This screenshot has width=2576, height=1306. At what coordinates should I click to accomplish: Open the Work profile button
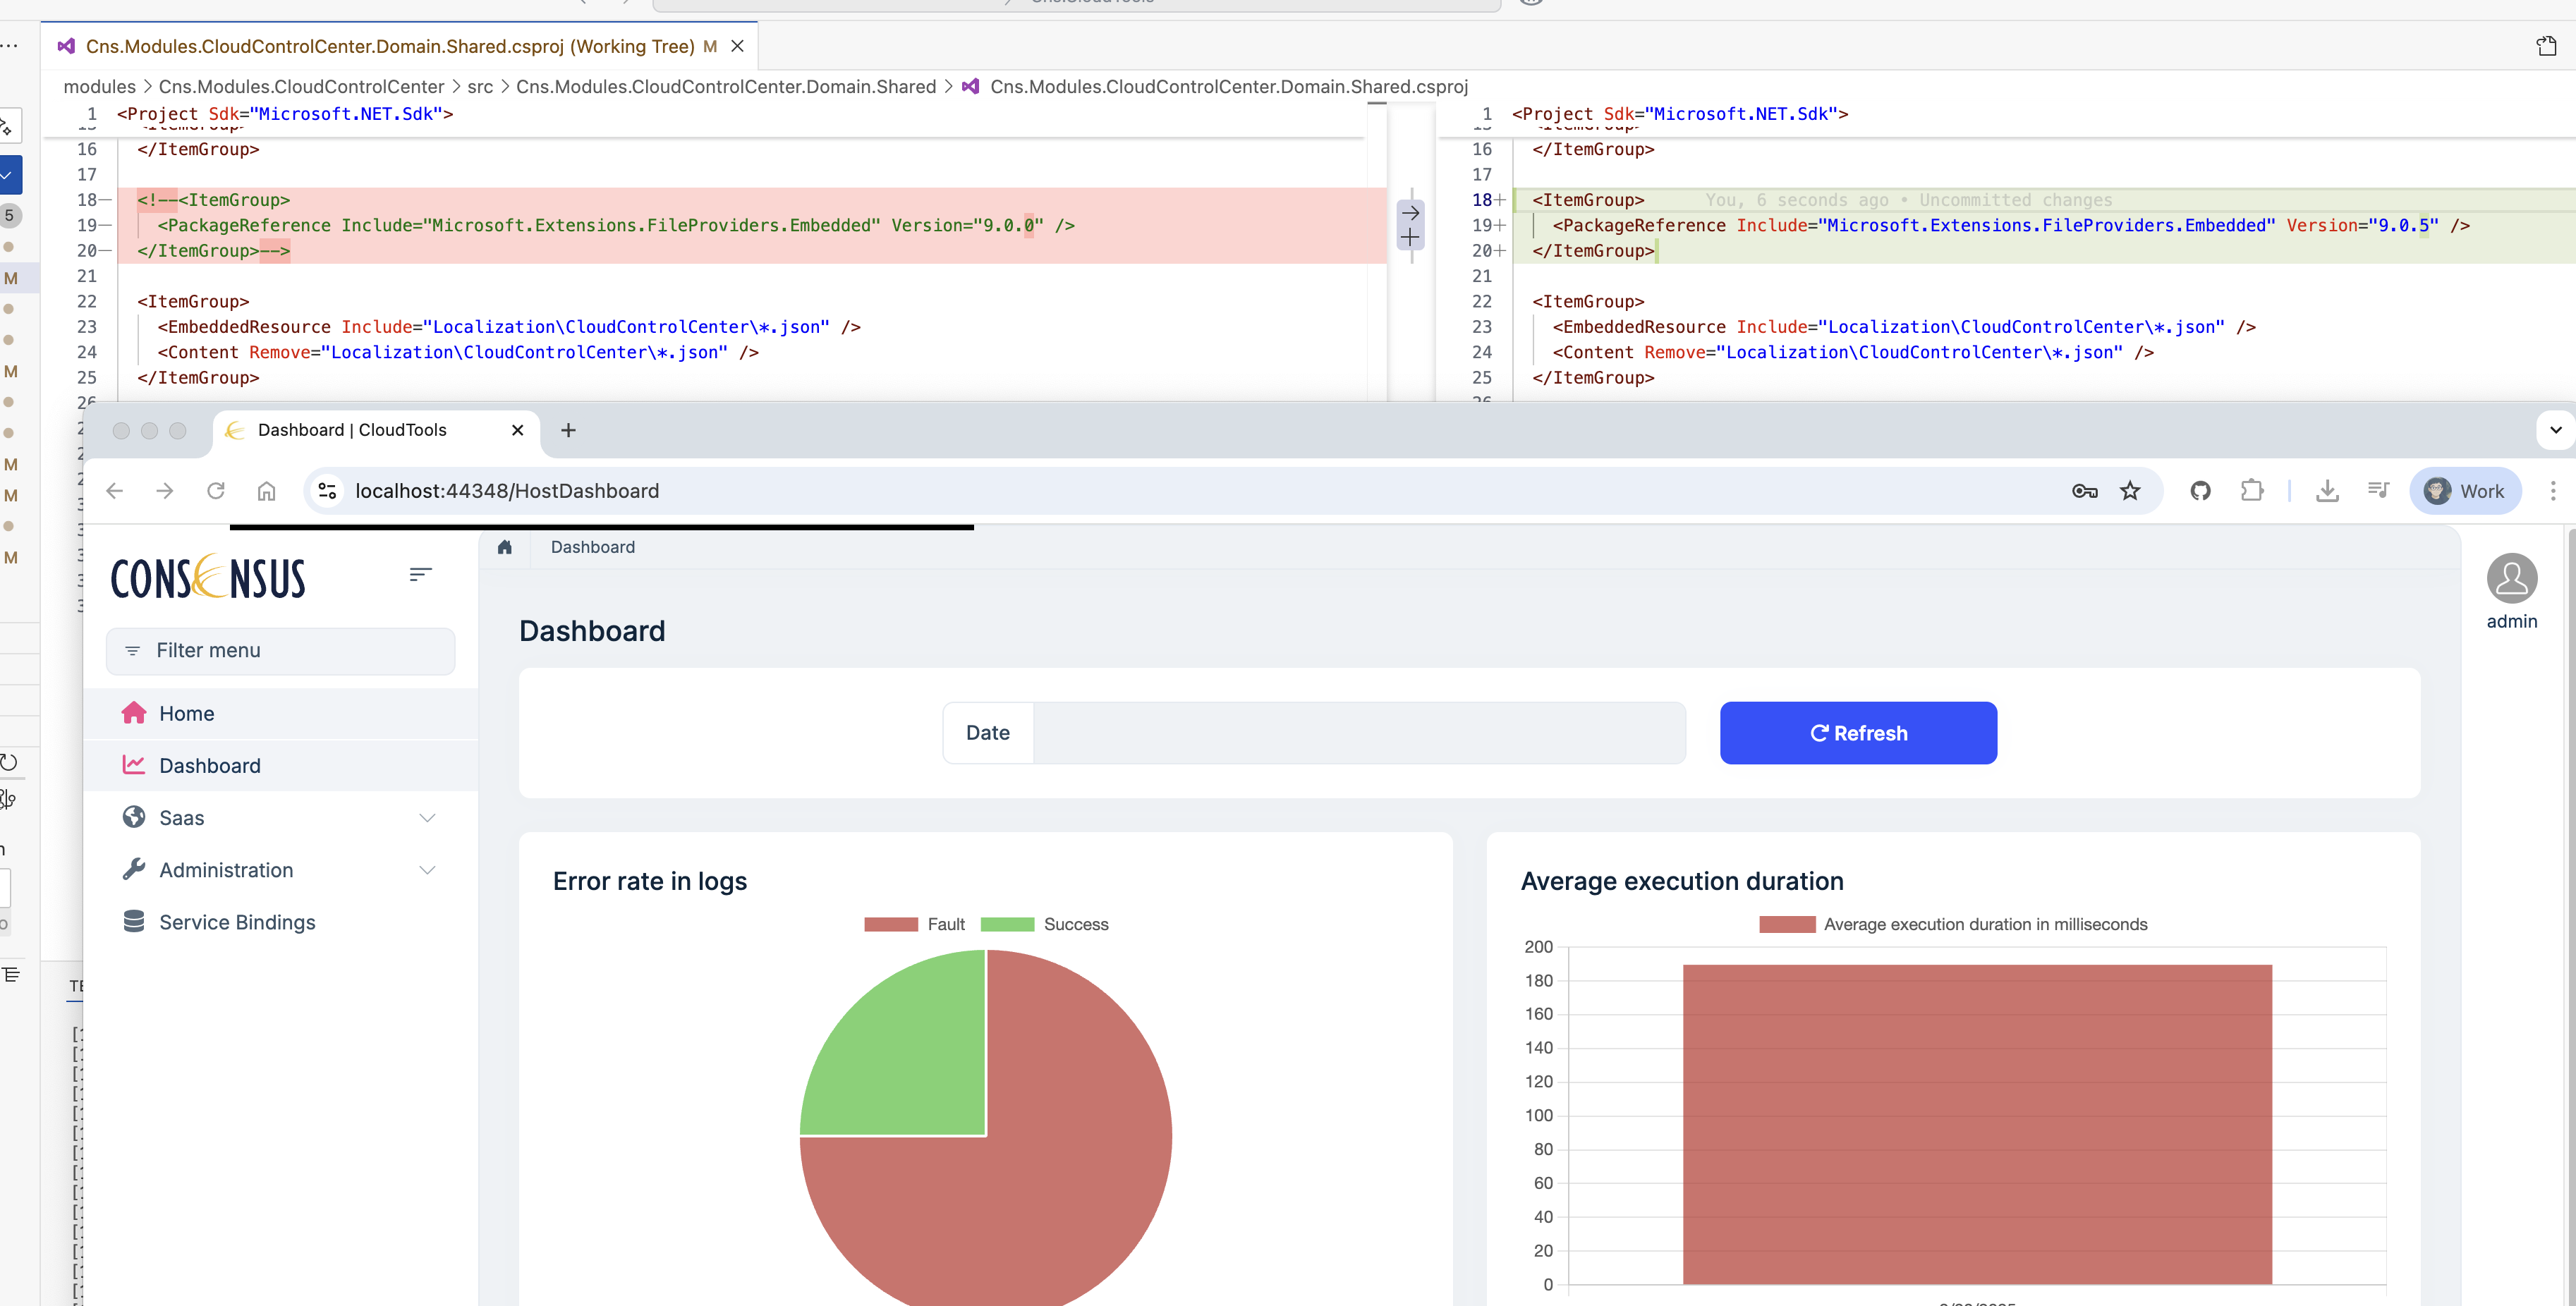[x=2465, y=491]
